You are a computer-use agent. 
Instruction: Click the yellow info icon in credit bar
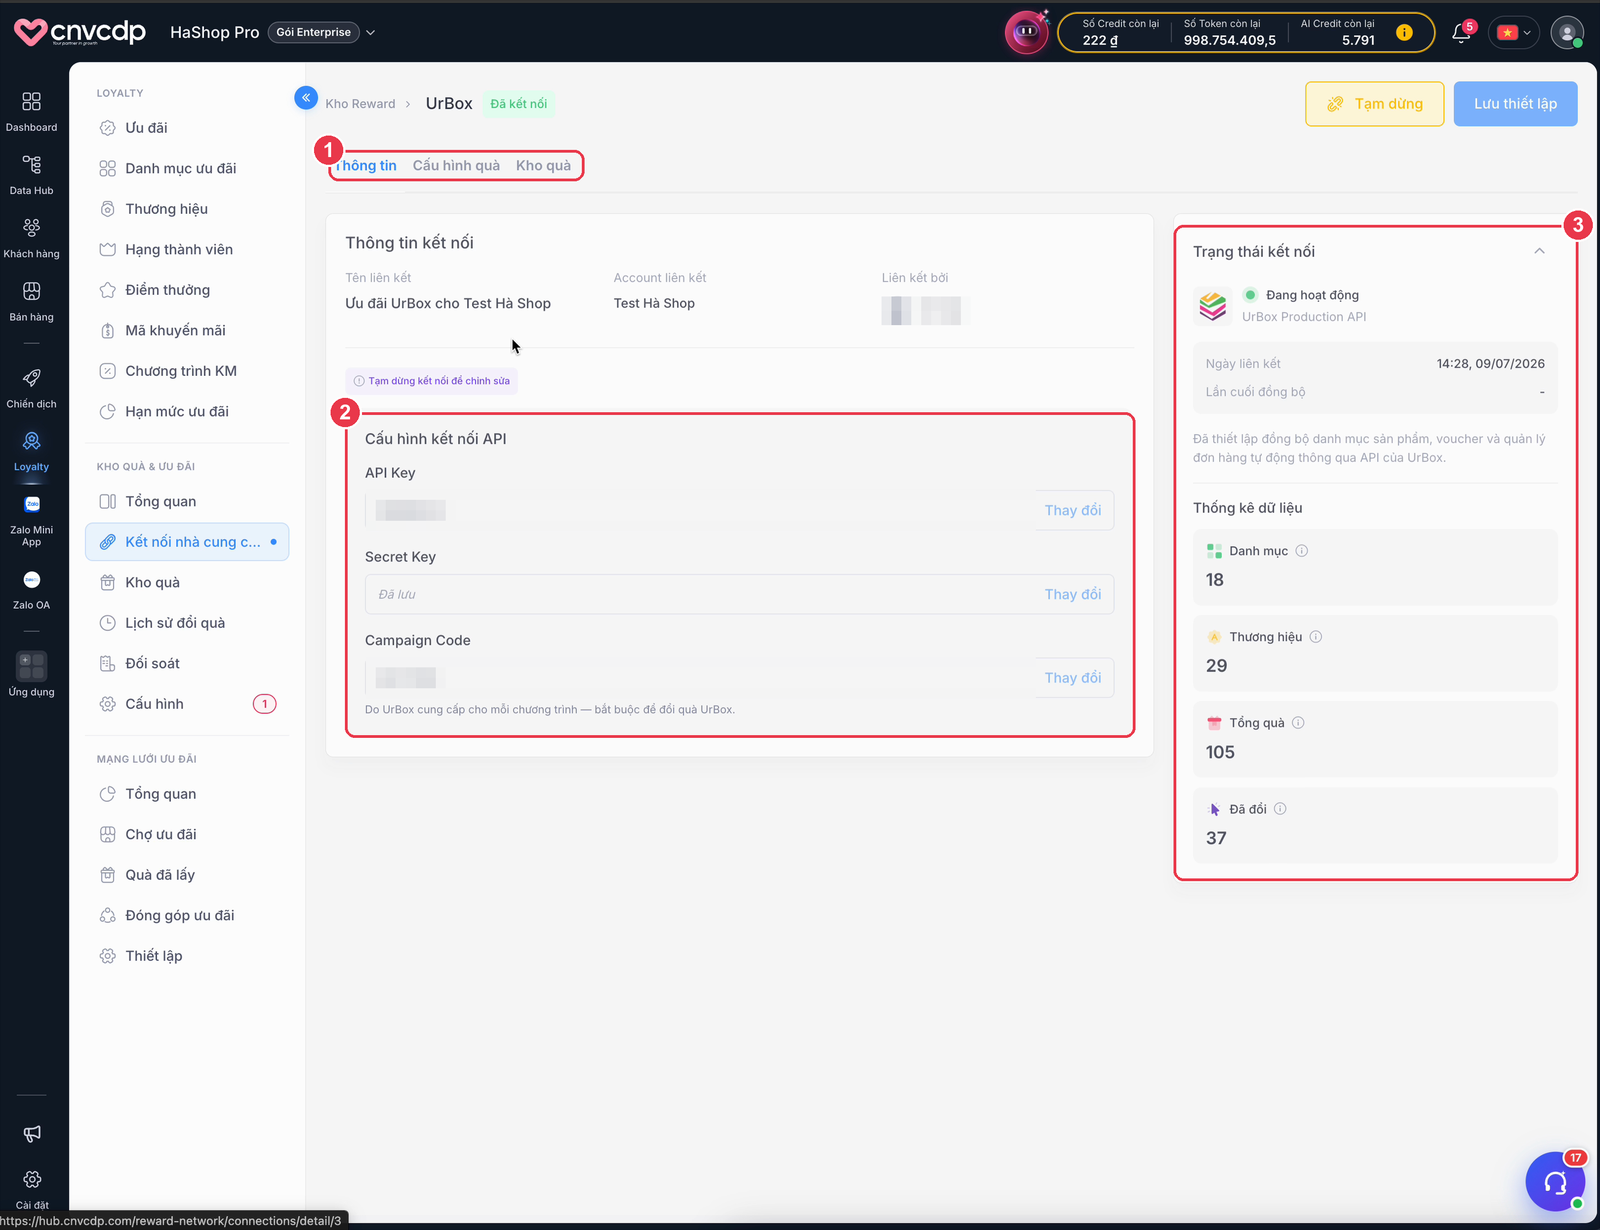[1404, 33]
